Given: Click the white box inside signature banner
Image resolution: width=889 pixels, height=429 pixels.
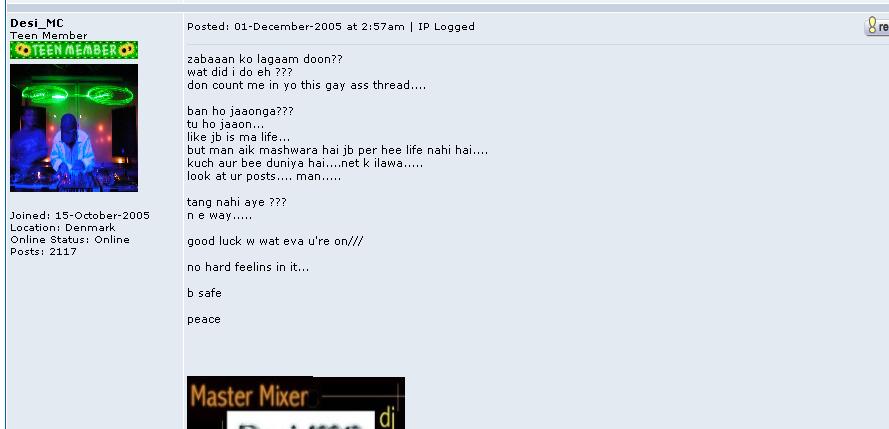Looking at the screenshot, I should click(301, 420).
